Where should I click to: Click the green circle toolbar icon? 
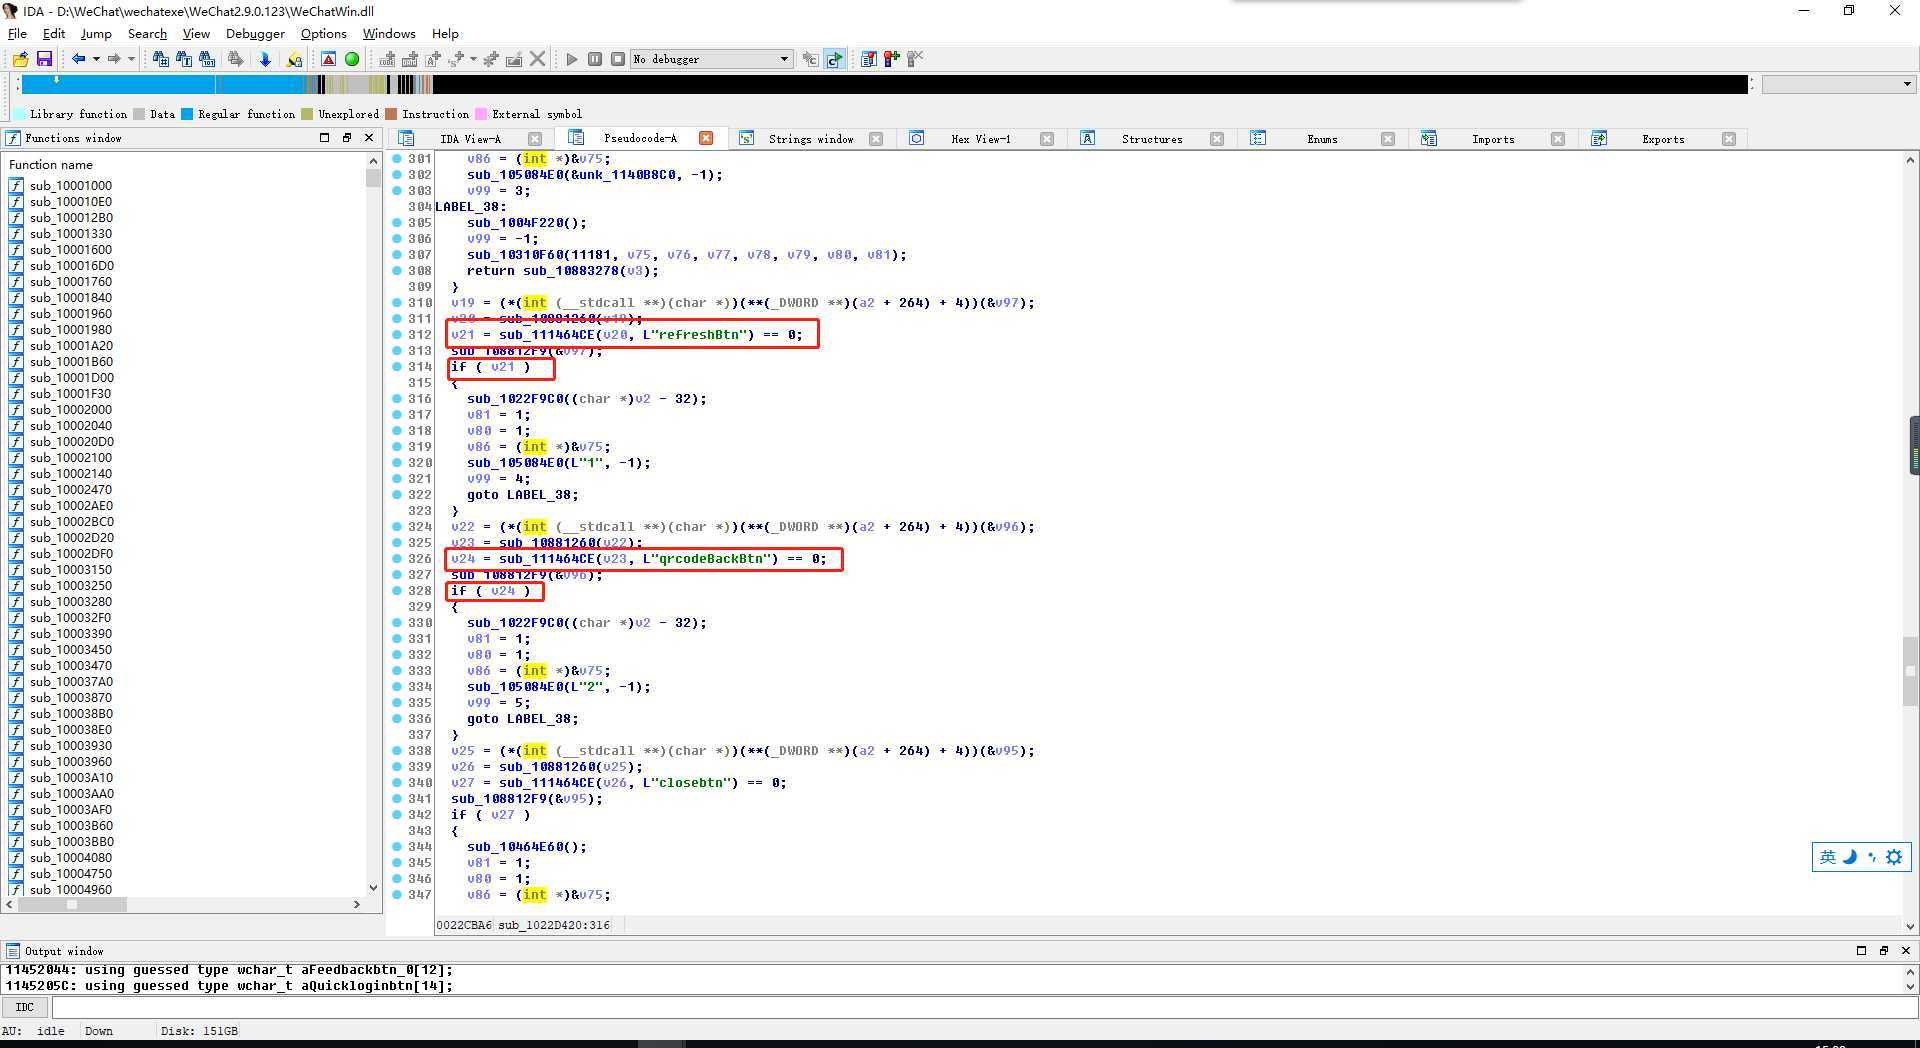tap(352, 59)
